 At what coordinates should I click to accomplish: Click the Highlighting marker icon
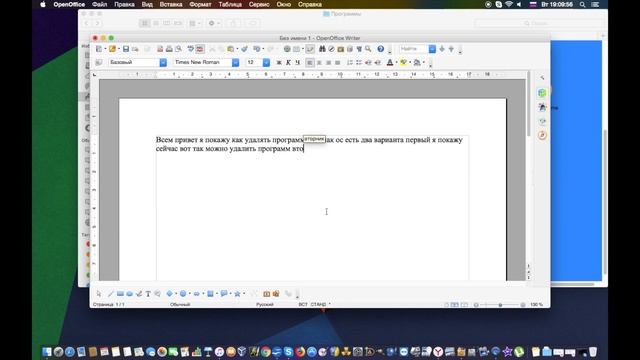point(403,62)
